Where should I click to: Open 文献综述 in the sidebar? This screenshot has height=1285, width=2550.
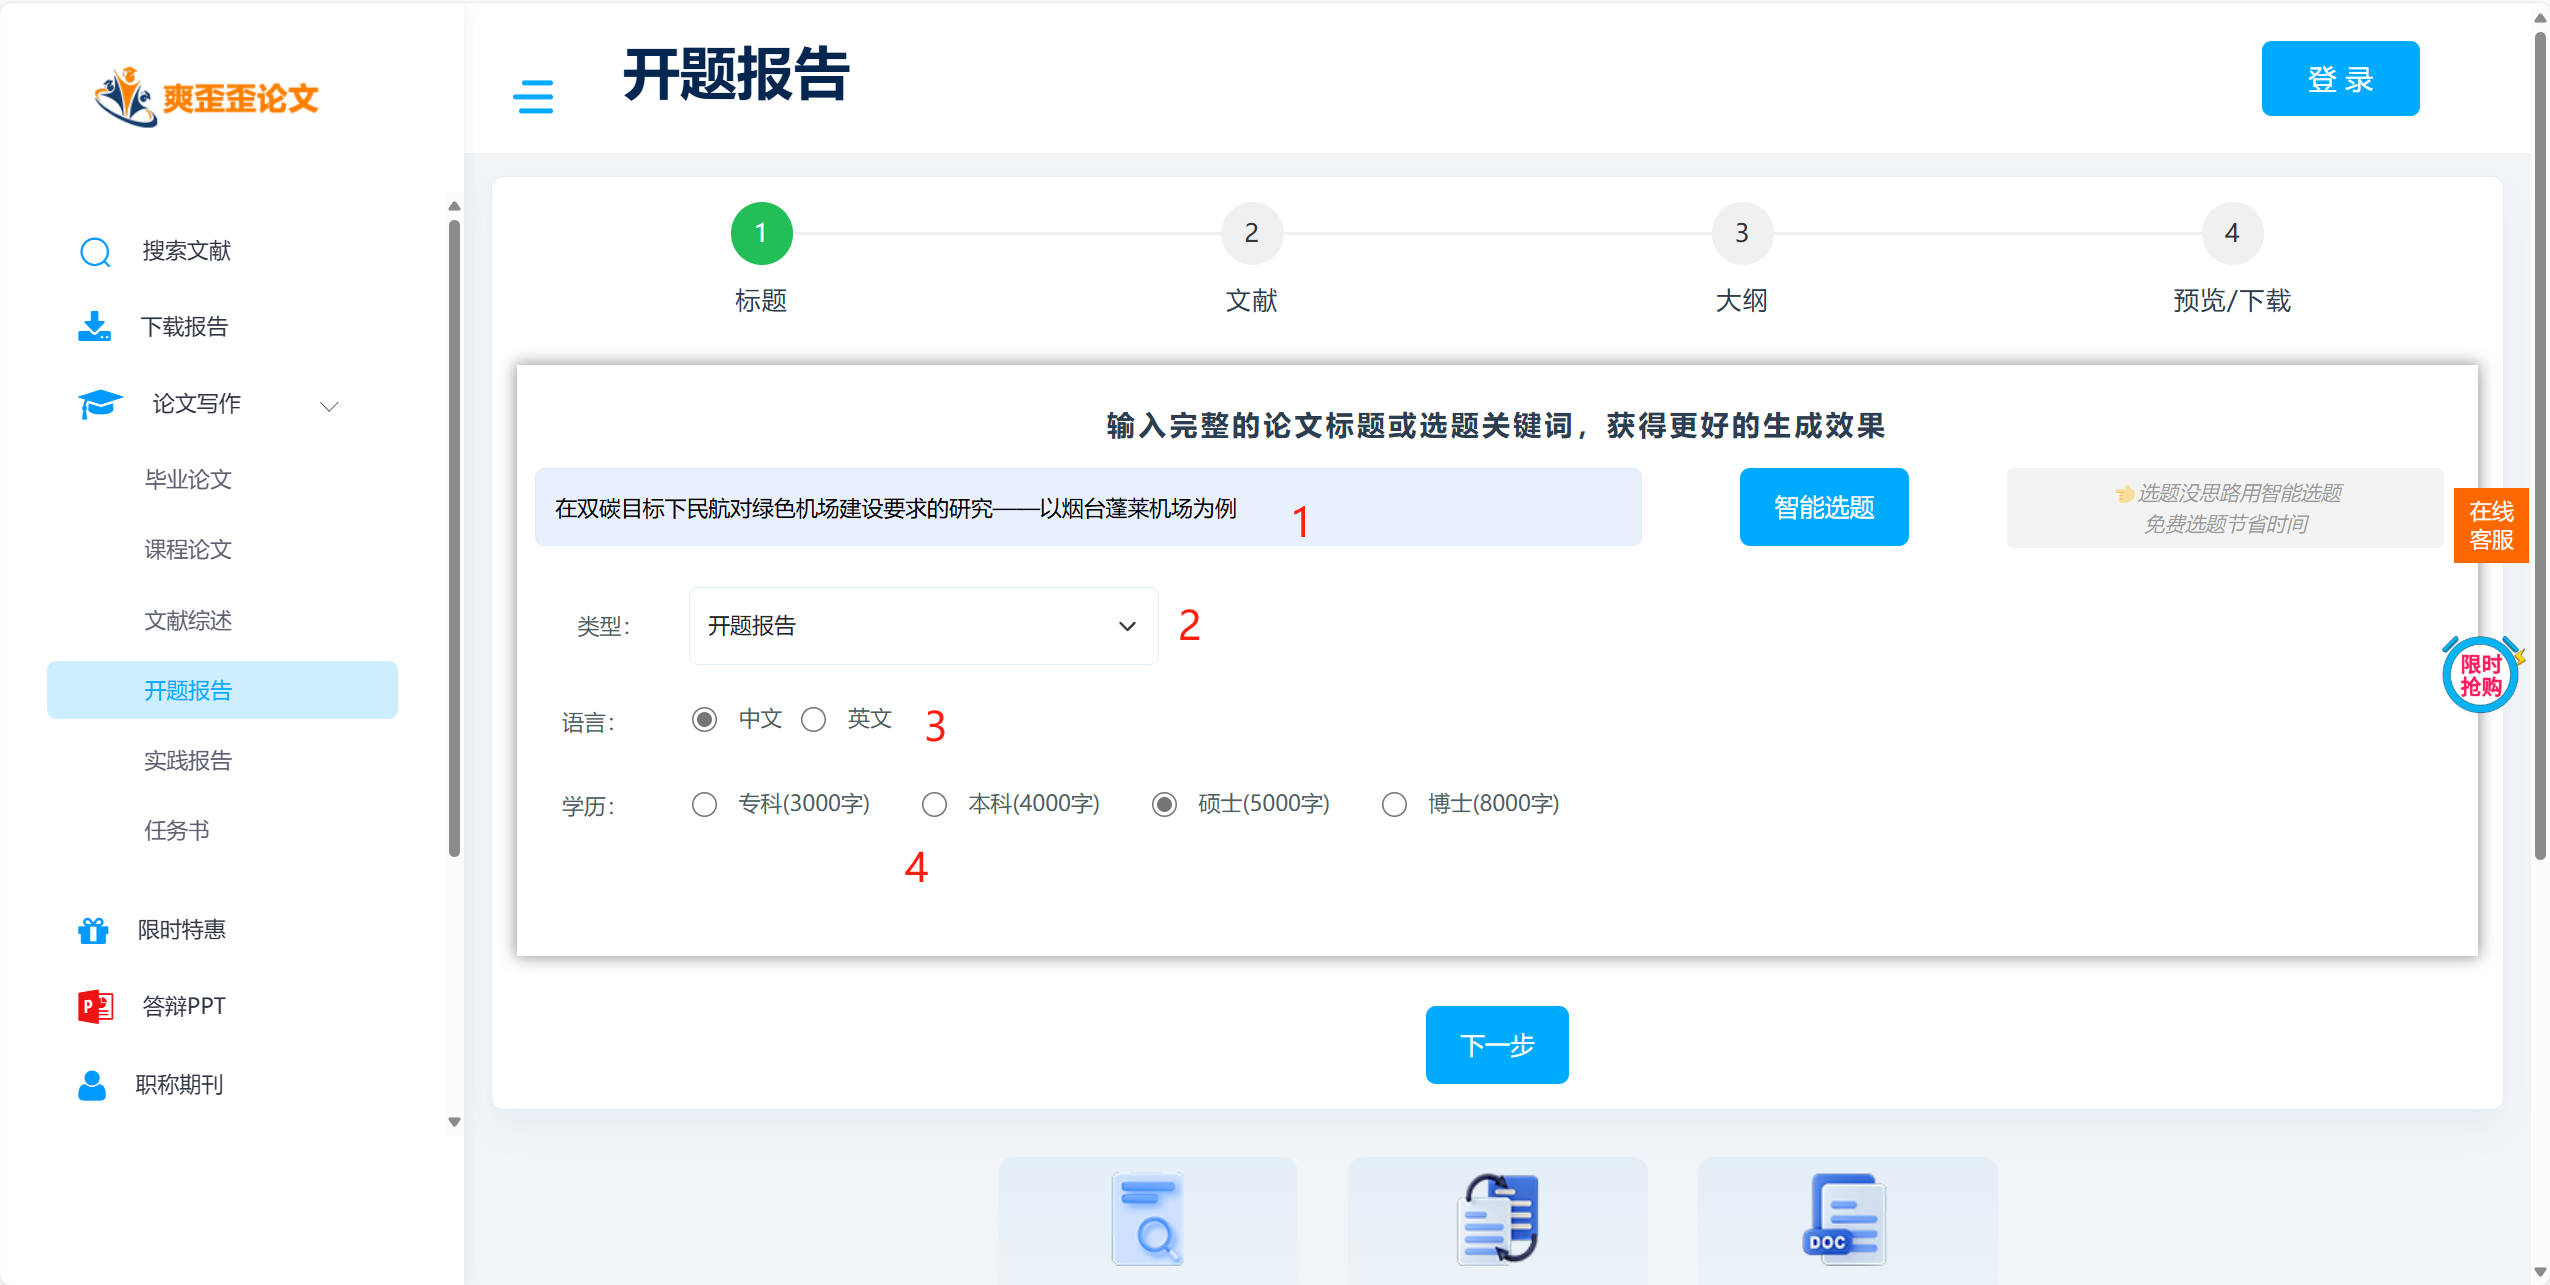click(188, 621)
